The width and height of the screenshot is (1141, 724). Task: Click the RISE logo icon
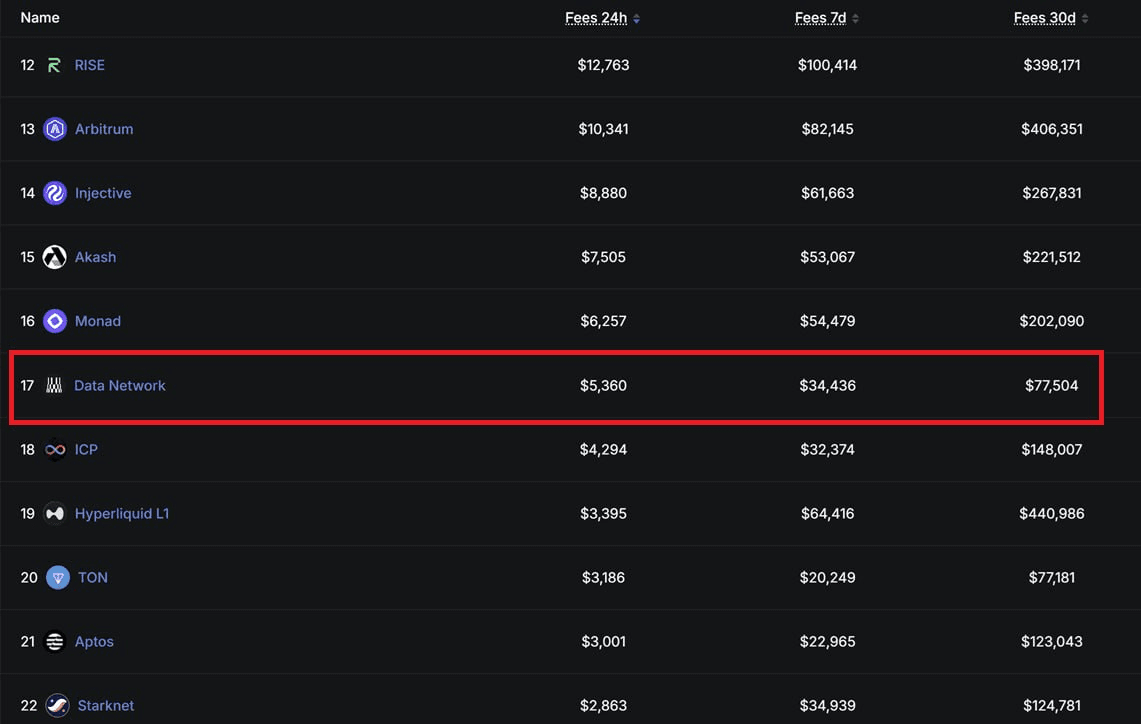(54, 65)
